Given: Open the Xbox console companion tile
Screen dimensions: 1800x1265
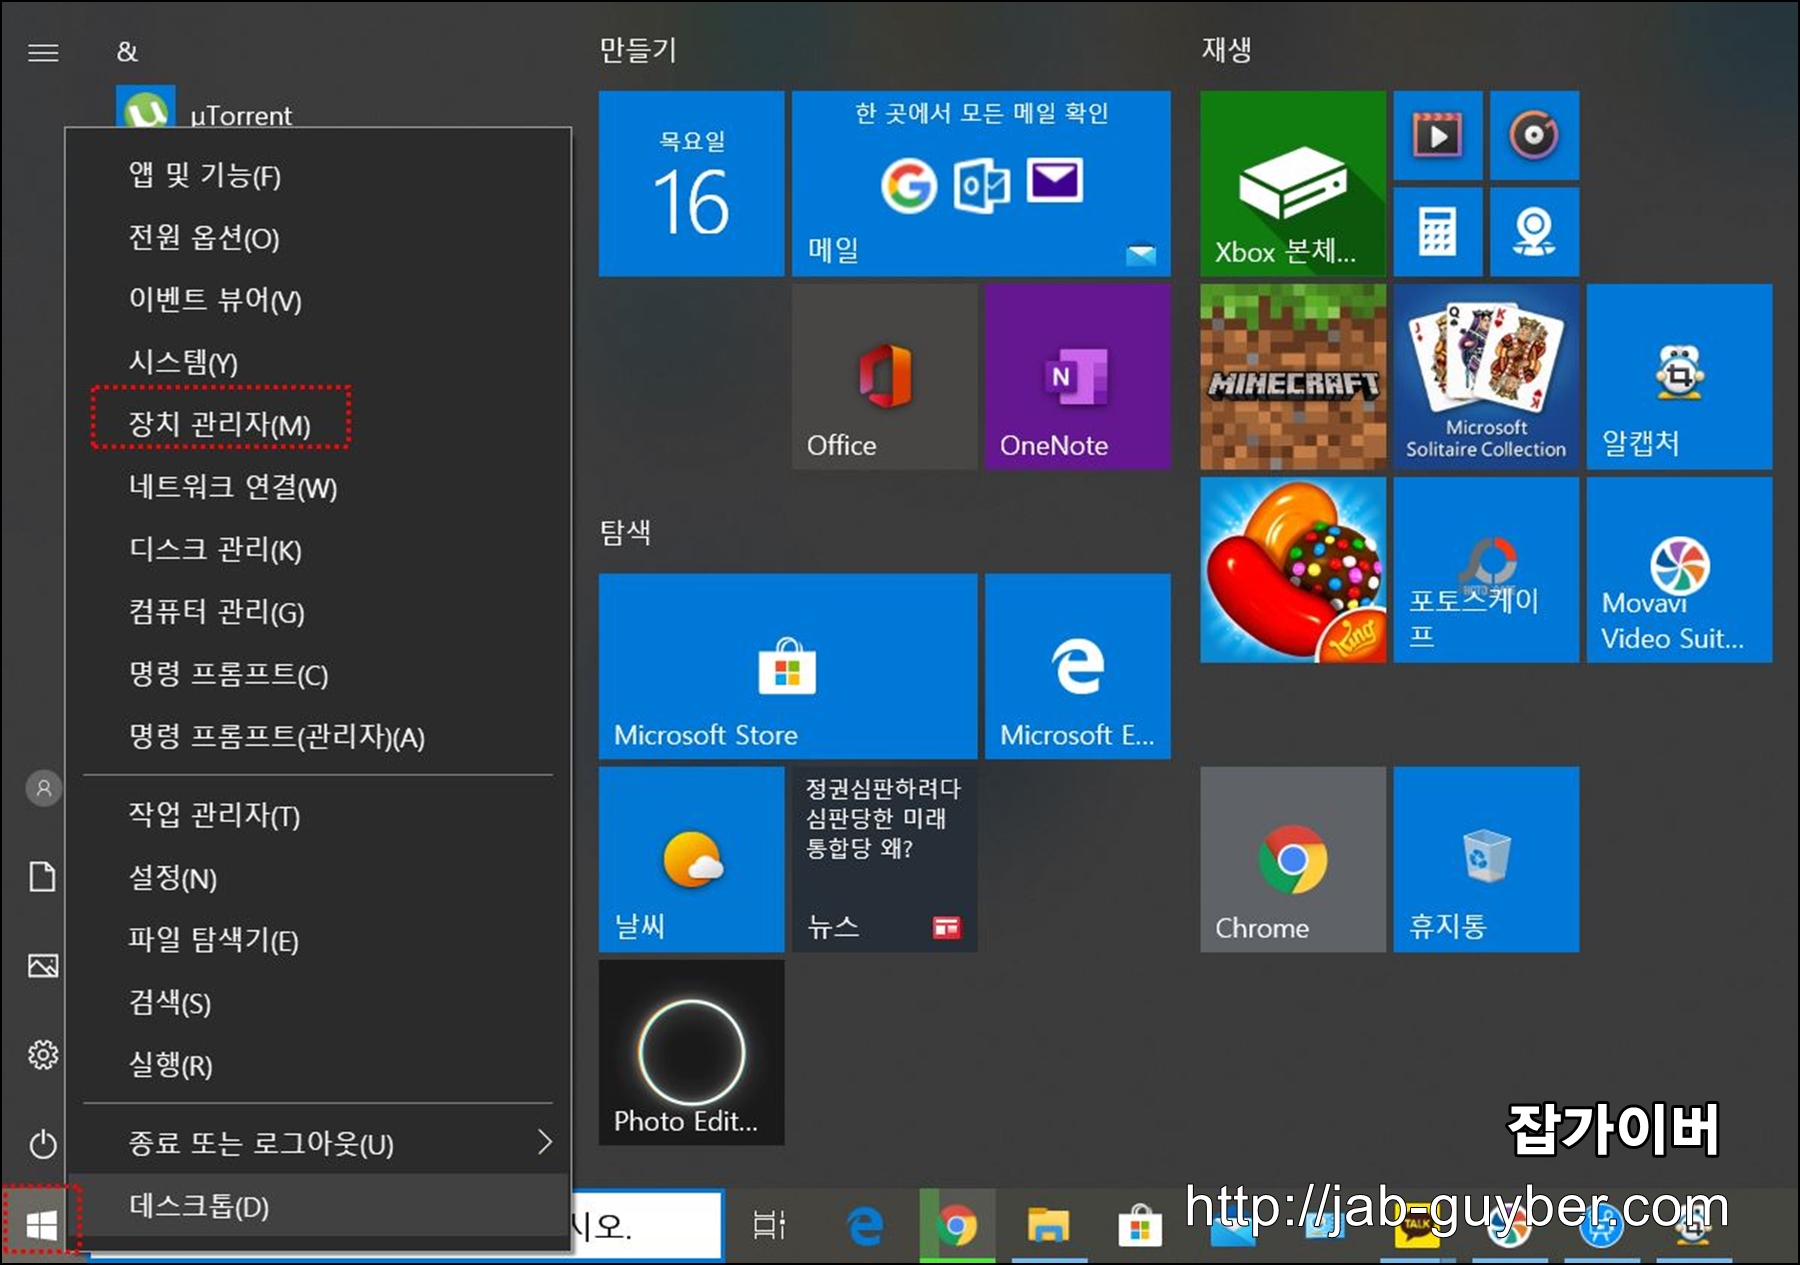Looking at the screenshot, I should (x=1293, y=183).
